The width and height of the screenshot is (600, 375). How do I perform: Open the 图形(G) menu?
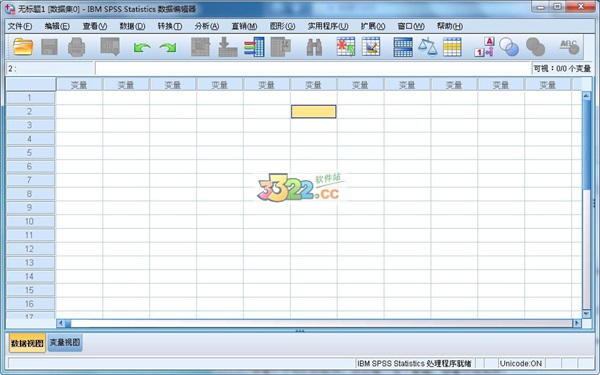(x=282, y=26)
